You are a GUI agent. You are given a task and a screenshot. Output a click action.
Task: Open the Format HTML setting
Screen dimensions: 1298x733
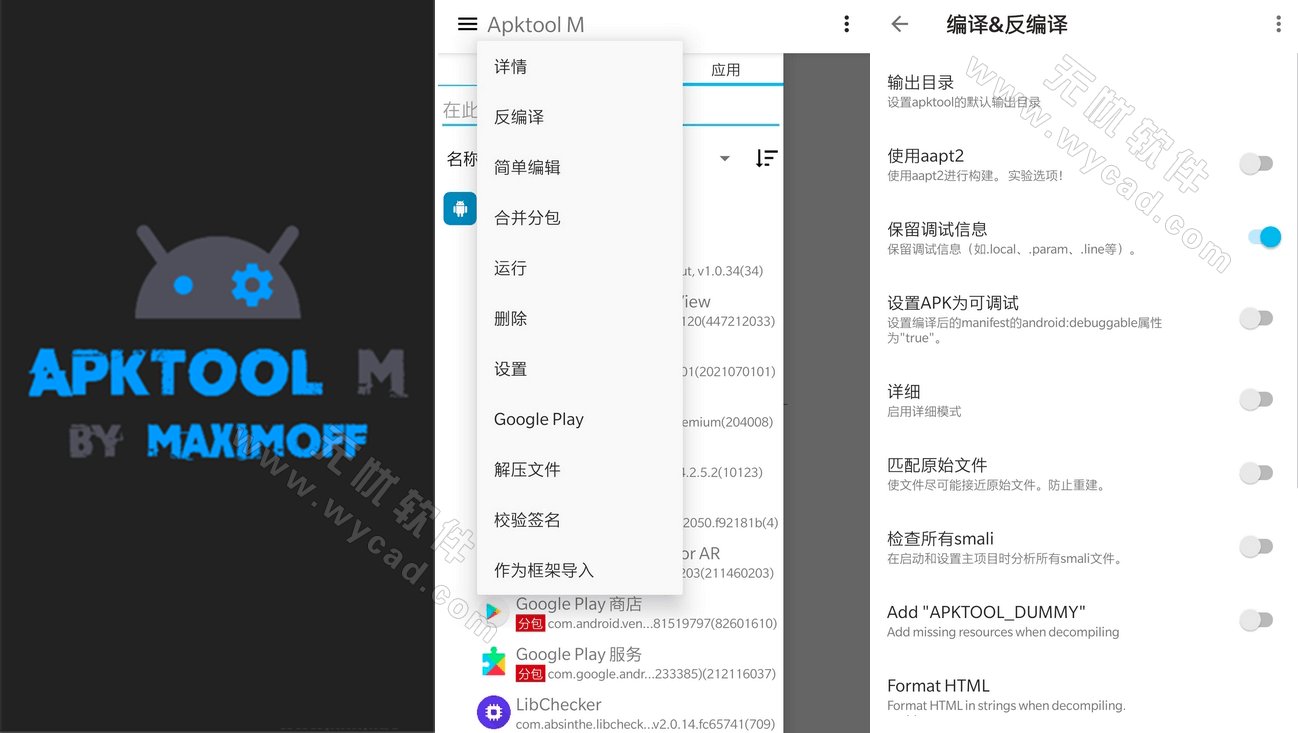[1084, 696]
